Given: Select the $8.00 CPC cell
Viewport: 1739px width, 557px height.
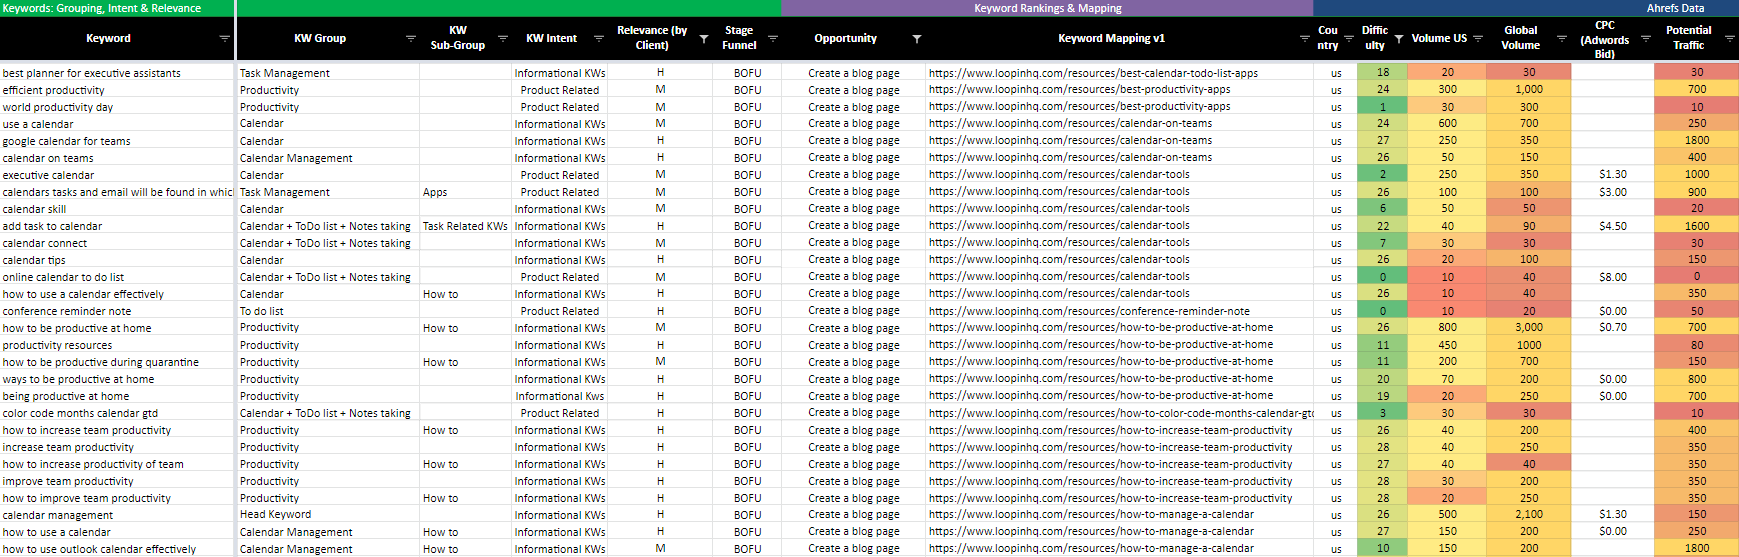Looking at the screenshot, I should tap(1612, 277).
